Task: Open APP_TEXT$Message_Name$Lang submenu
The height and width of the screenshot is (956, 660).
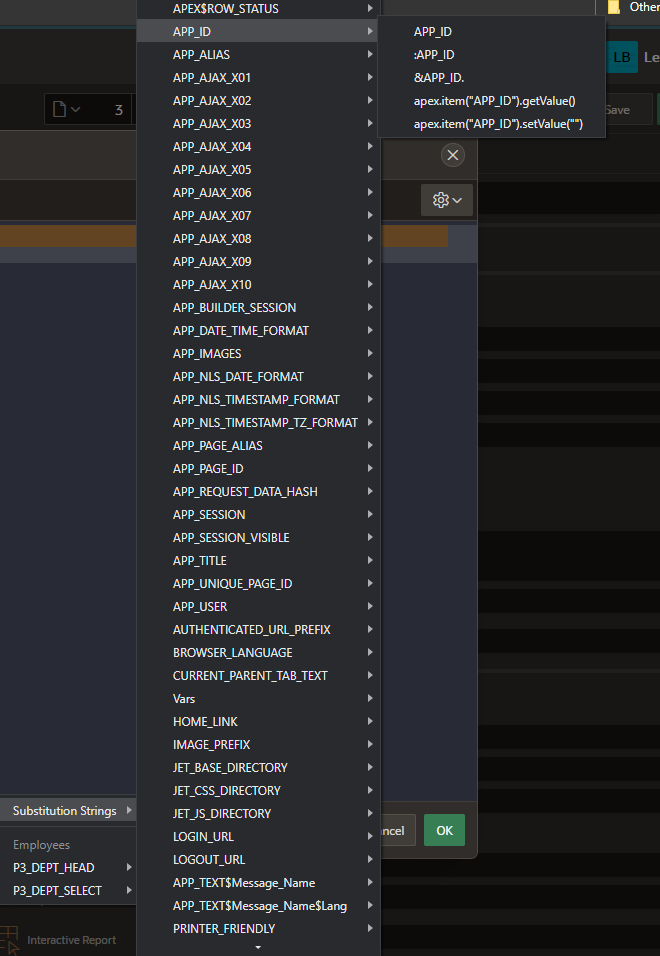Action: [258, 906]
